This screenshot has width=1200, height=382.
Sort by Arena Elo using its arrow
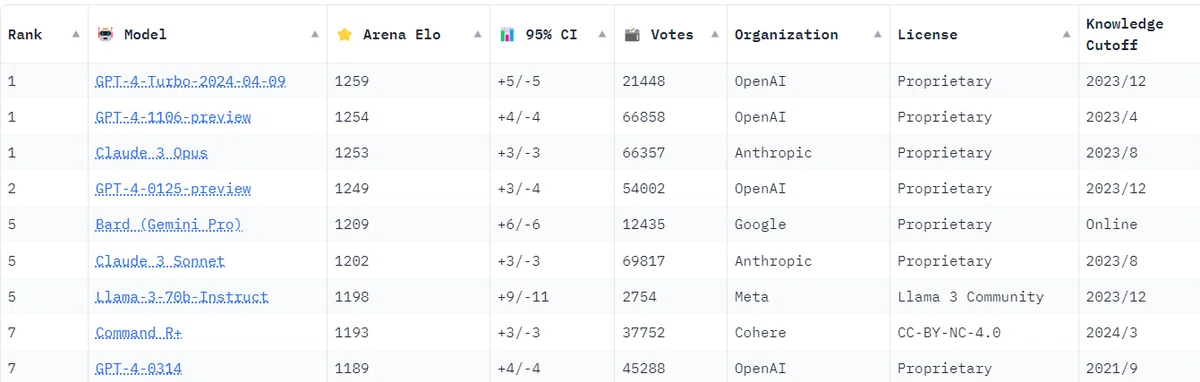coord(478,34)
